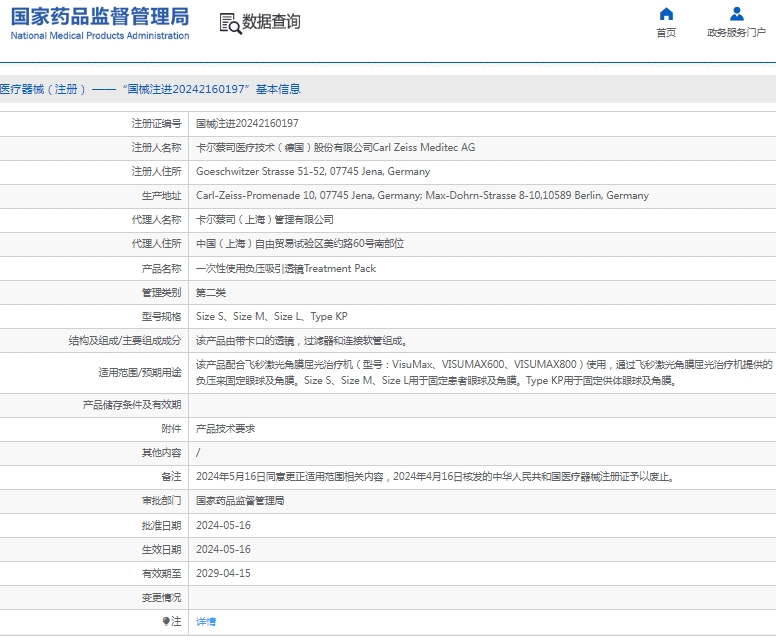This screenshot has width=776, height=642.
Task: Select the intended use text mentioning VisuMax
Action: [x=484, y=372]
